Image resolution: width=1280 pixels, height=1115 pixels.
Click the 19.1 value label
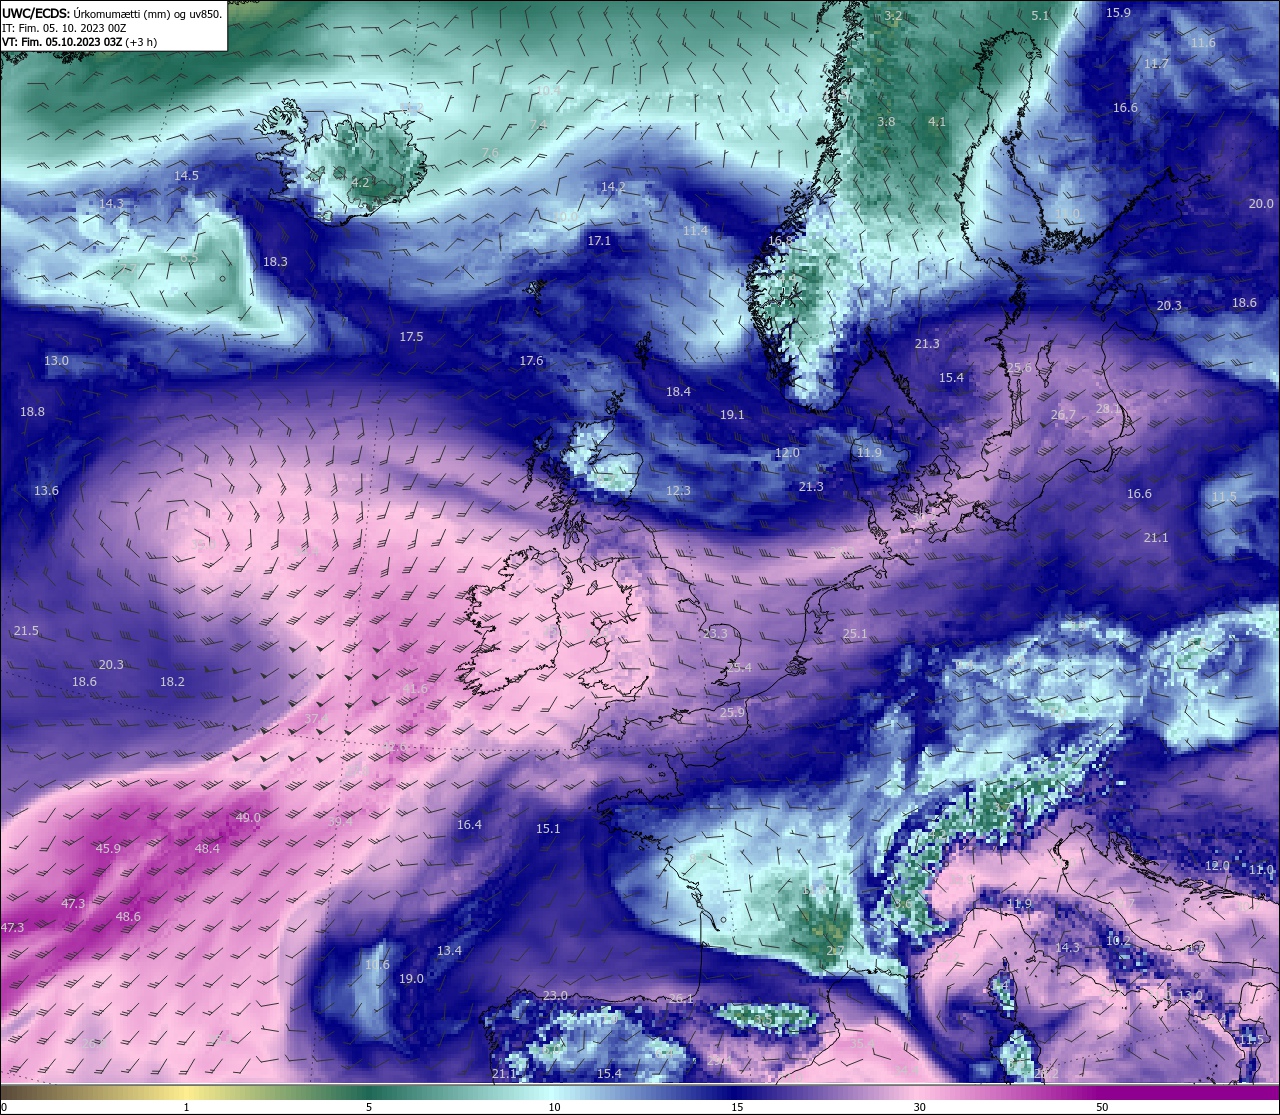tap(732, 415)
